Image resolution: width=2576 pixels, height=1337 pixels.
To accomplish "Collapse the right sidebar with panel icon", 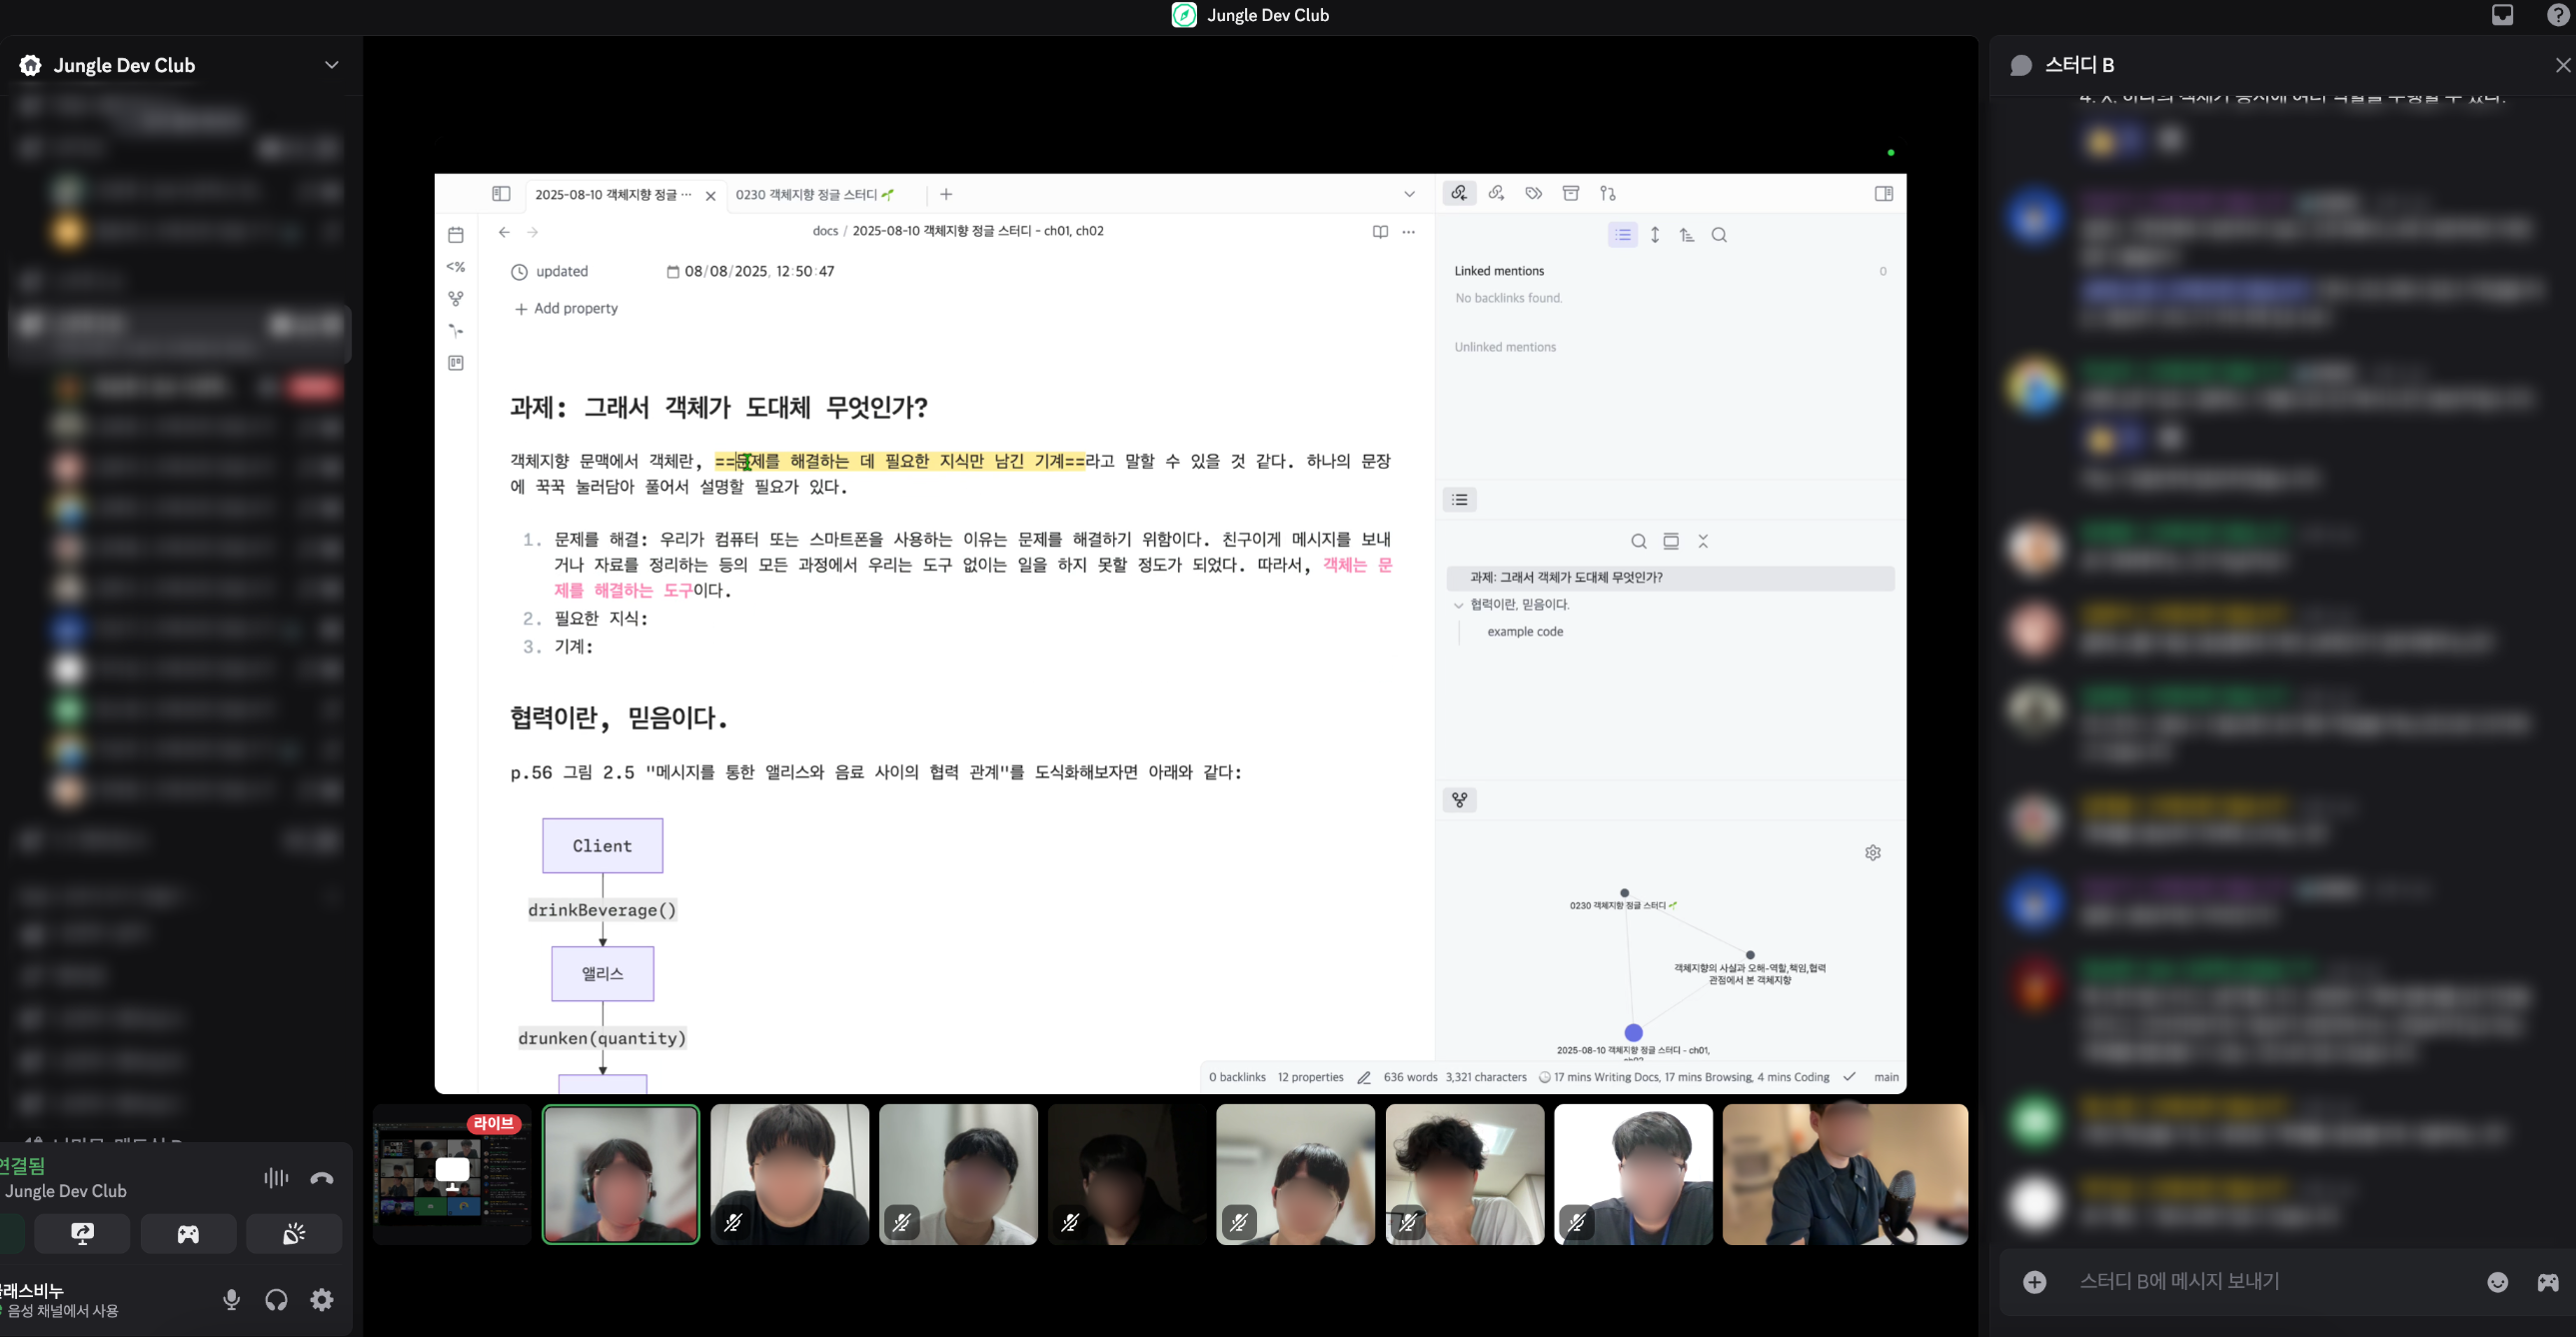I will click(x=1884, y=193).
